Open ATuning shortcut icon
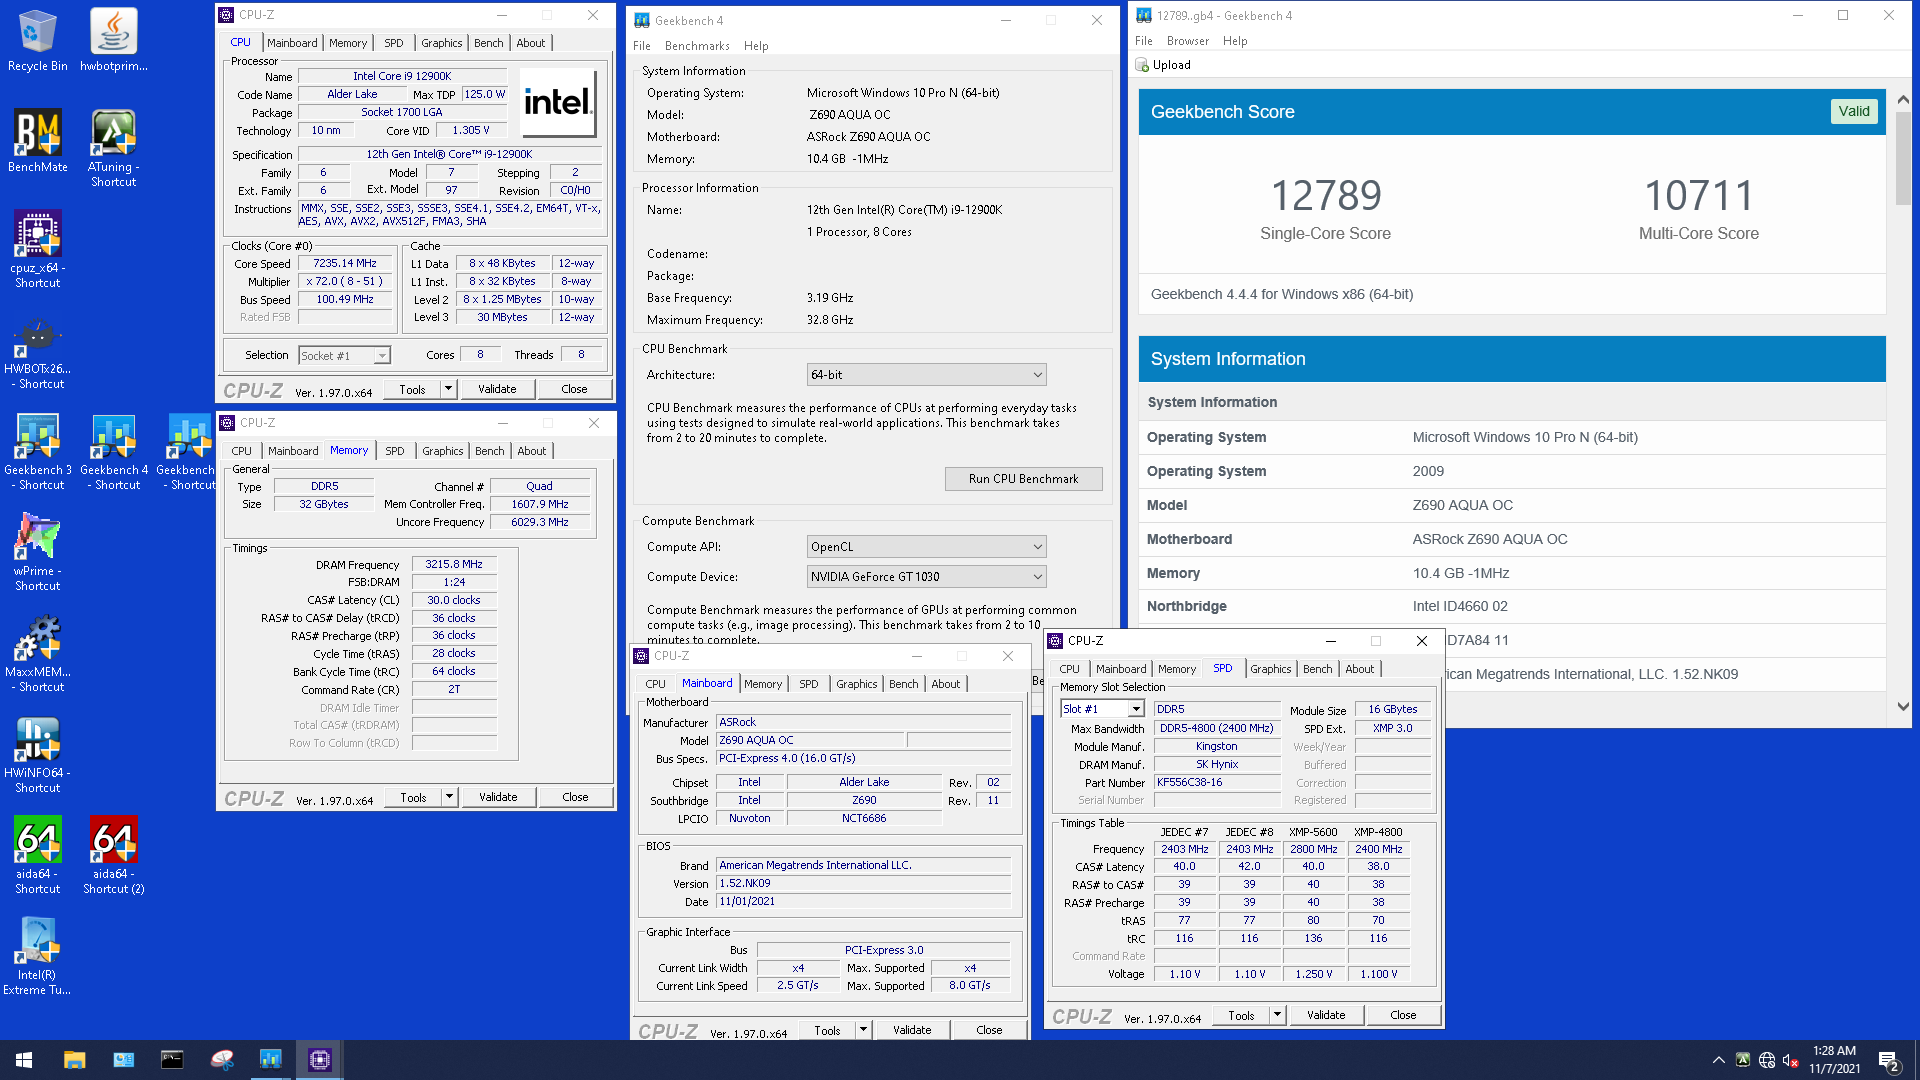The height and width of the screenshot is (1080, 1920). pyautogui.click(x=113, y=148)
